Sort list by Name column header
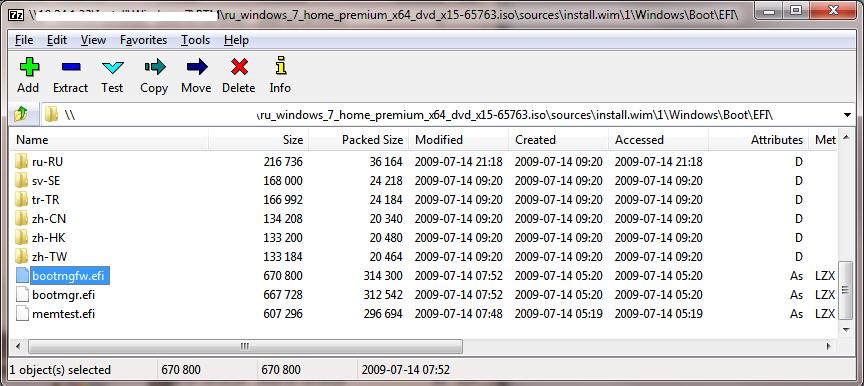This screenshot has height=386, width=864. pos(109,140)
